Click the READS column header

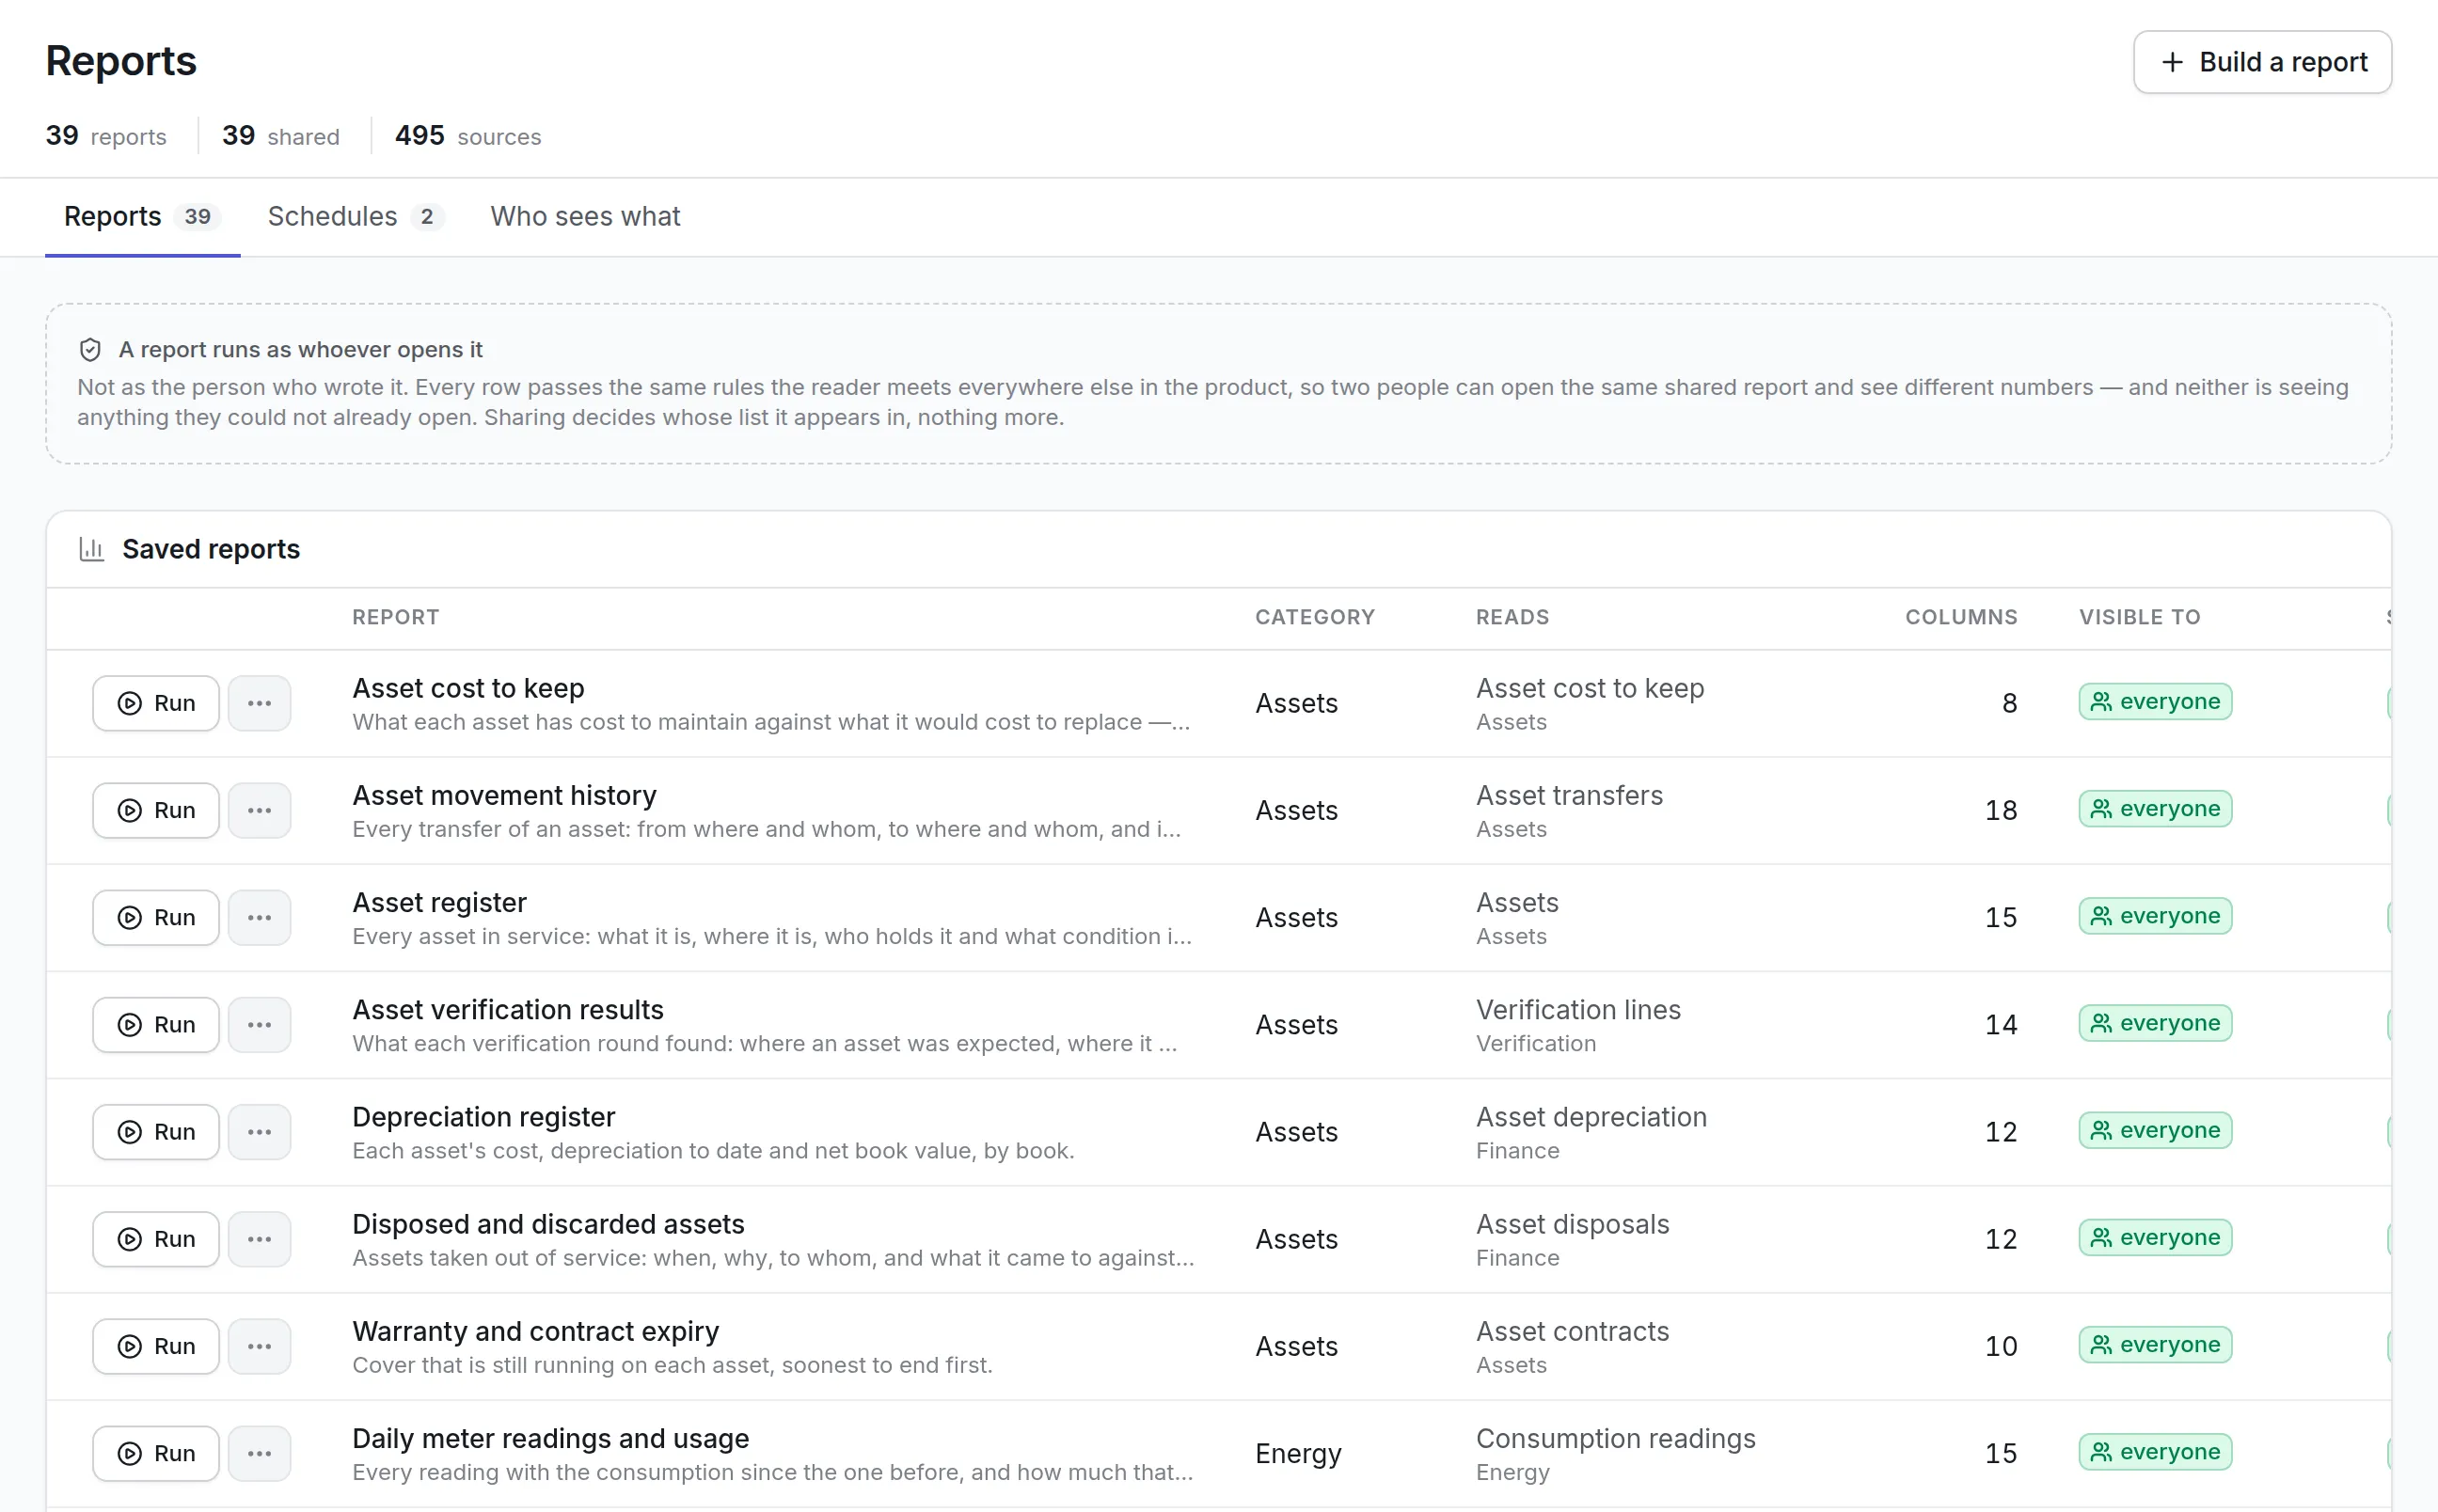pyautogui.click(x=1512, y=617)
